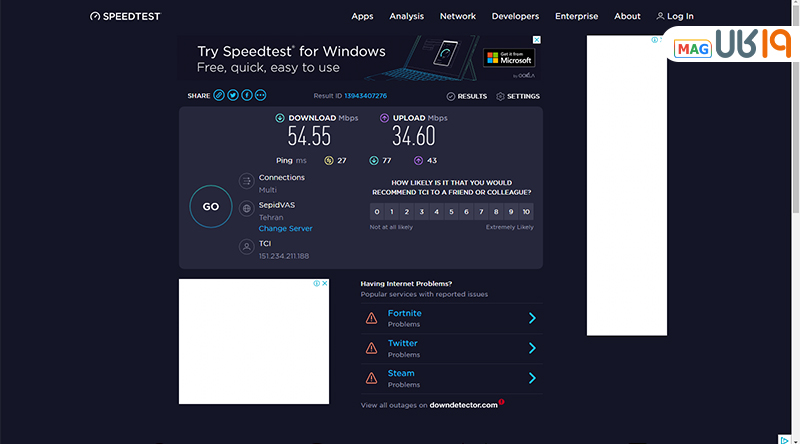Image resolution: width=800 pixels, height=444 pixels.
Task: Share the result on Twitter
Action: click(233, 95)
